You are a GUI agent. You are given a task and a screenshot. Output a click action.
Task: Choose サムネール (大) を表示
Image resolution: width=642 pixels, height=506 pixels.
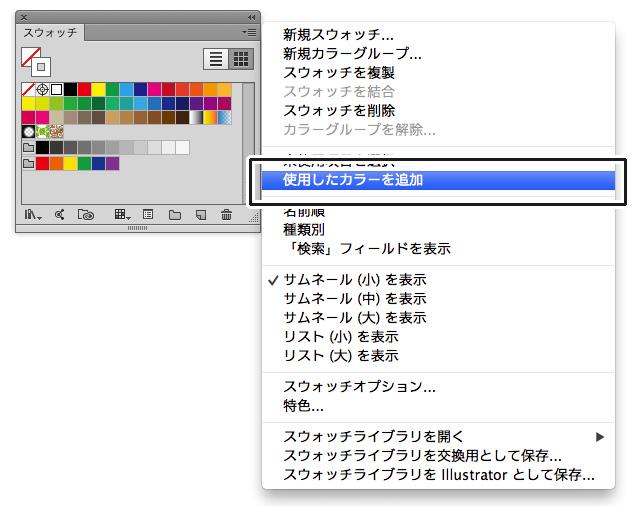point(355,318)
